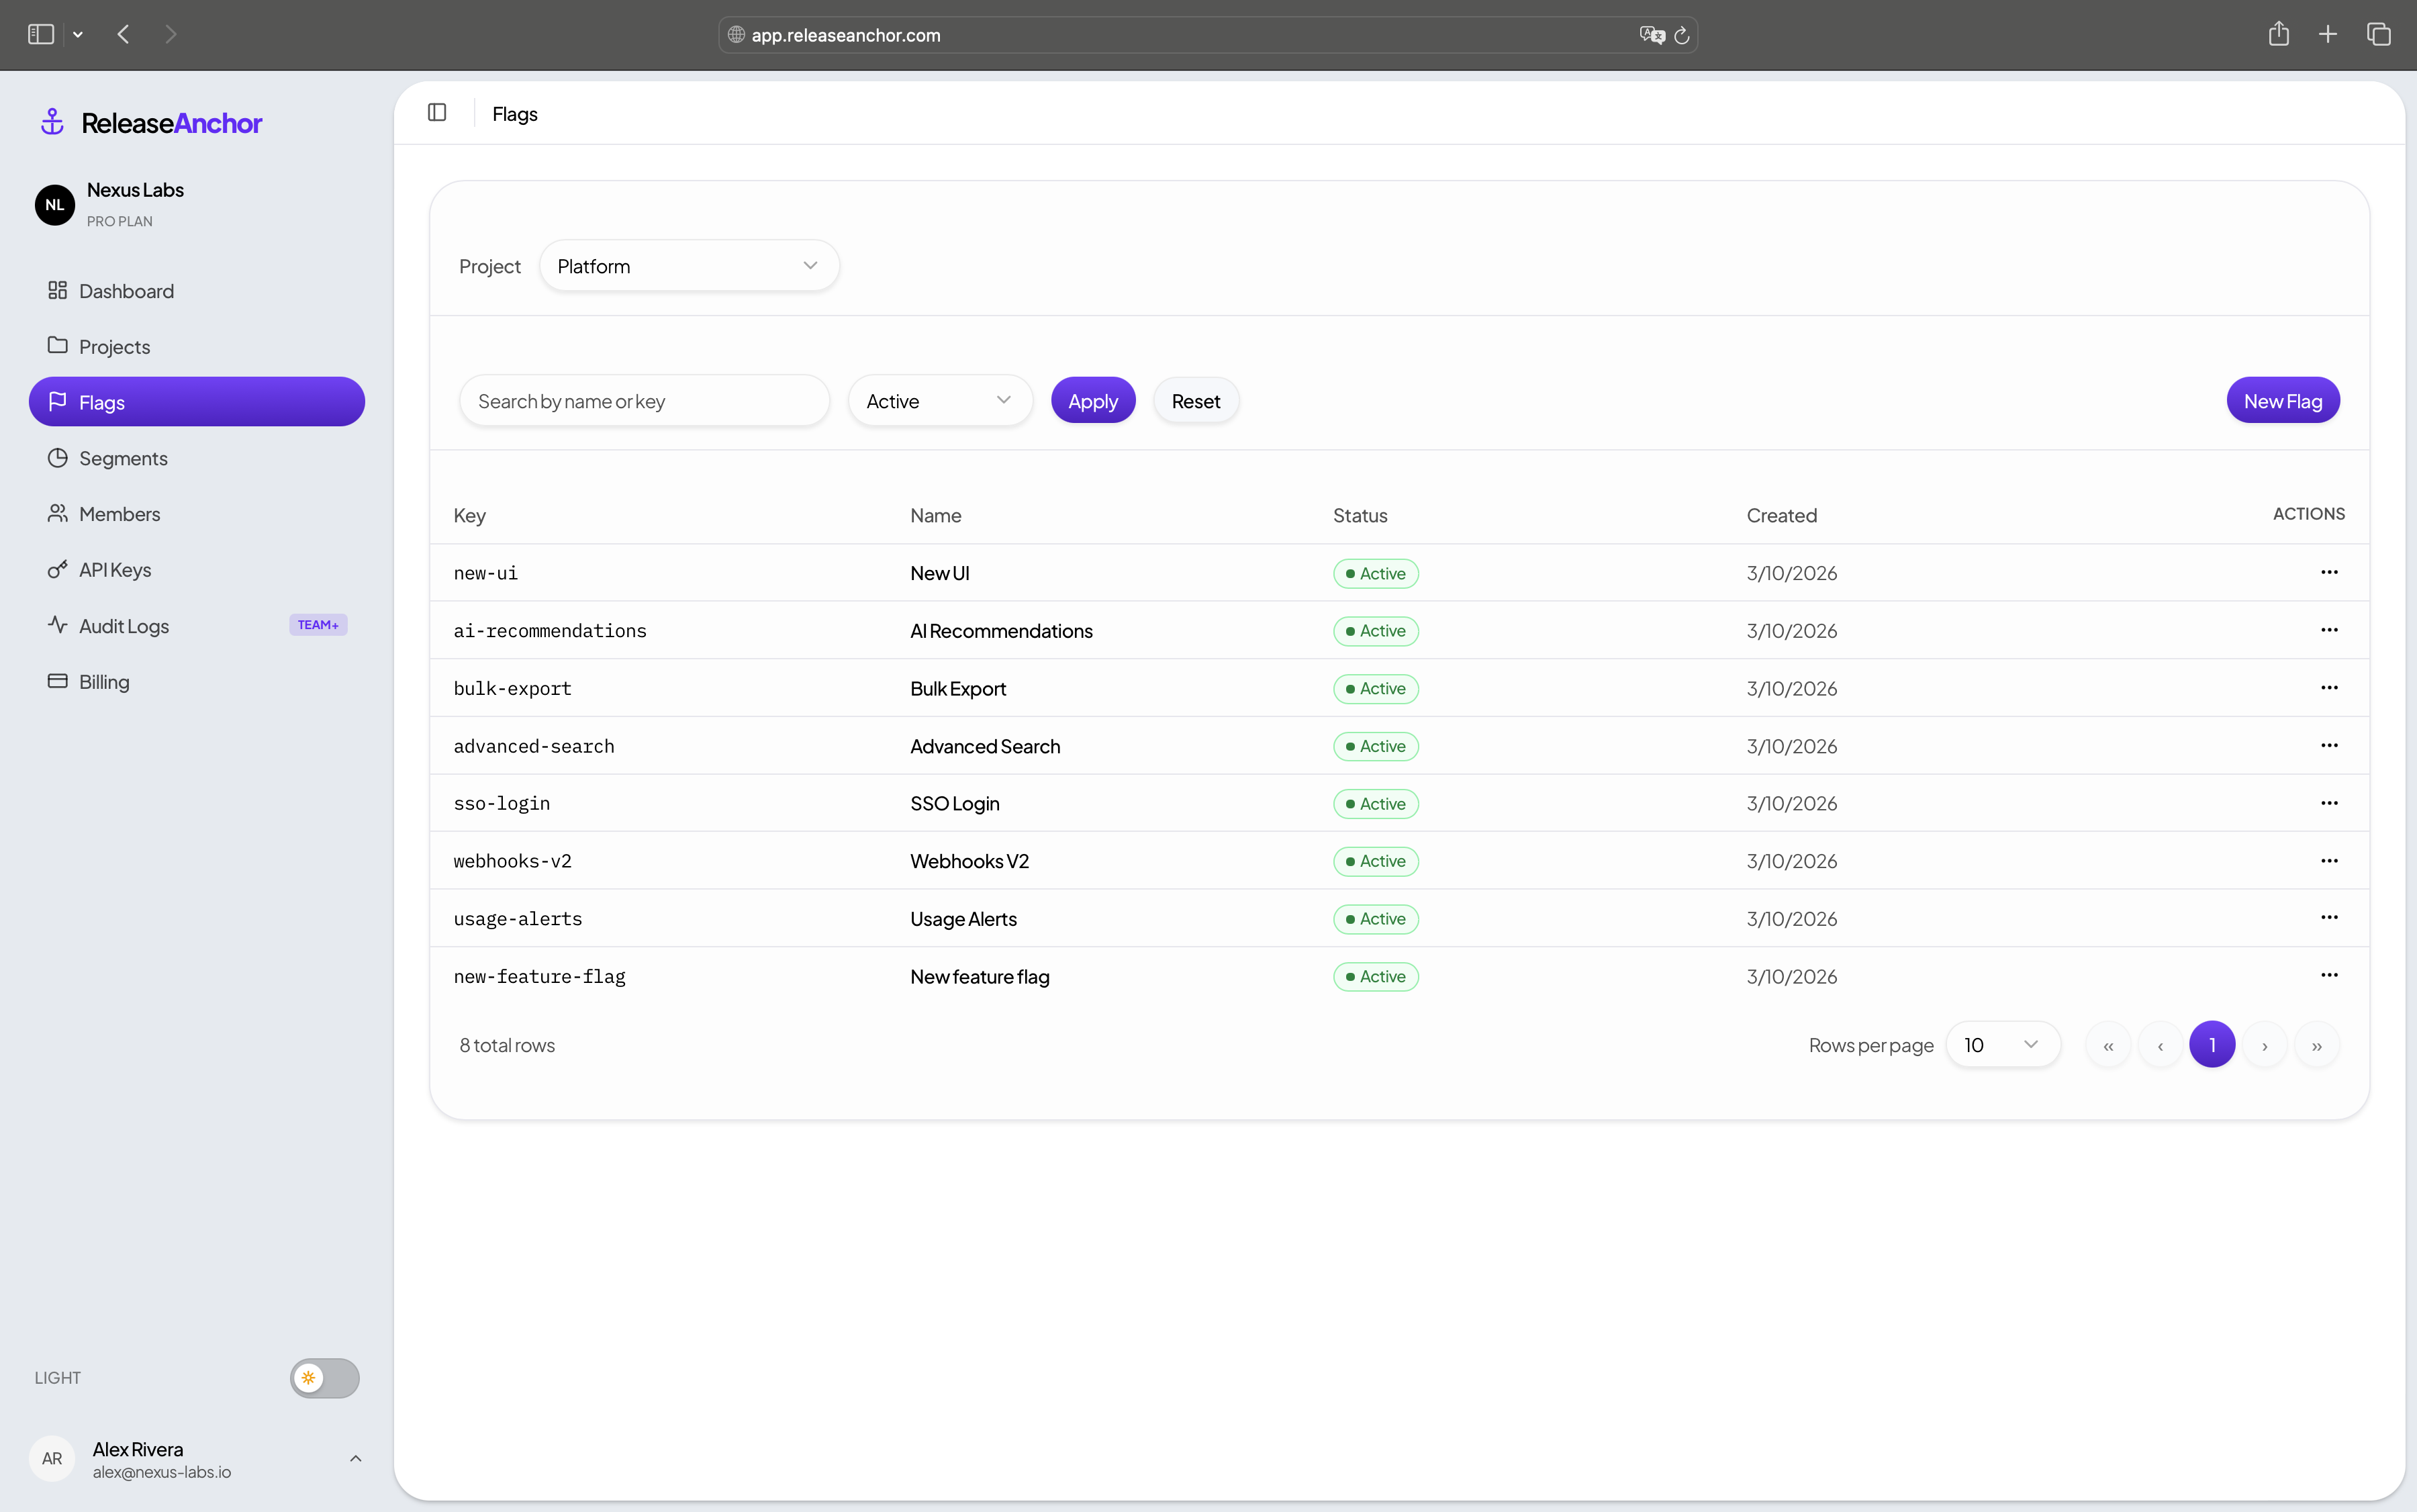Screen dimensions: 2417x1512
Task: Open actions menu for the new-ui flag
Action: [x=2328, y=572]
